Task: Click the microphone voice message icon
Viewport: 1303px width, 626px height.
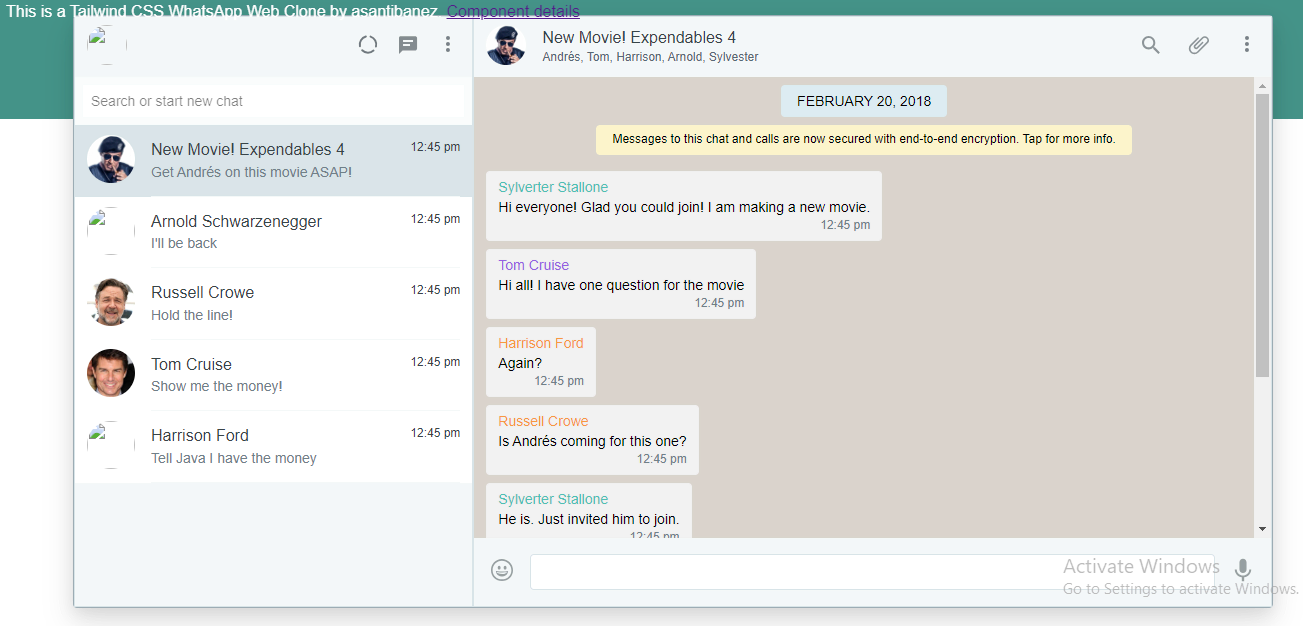Action: 1243,570
